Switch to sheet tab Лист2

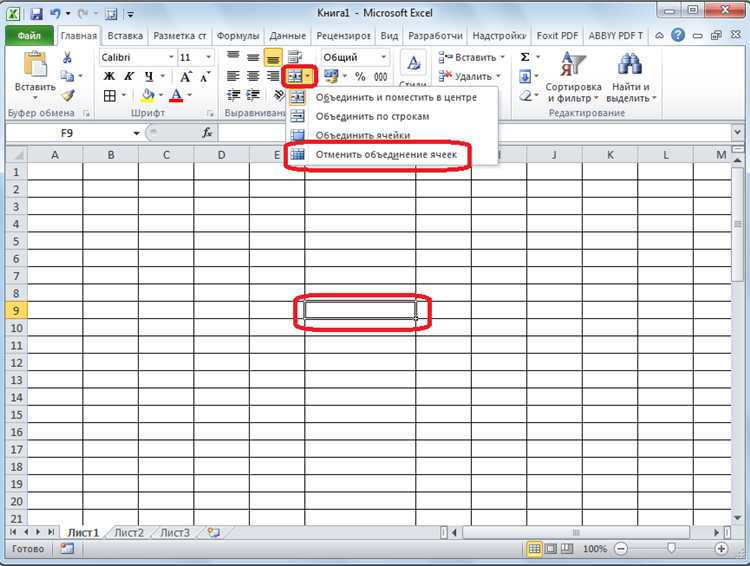point(129,533)
